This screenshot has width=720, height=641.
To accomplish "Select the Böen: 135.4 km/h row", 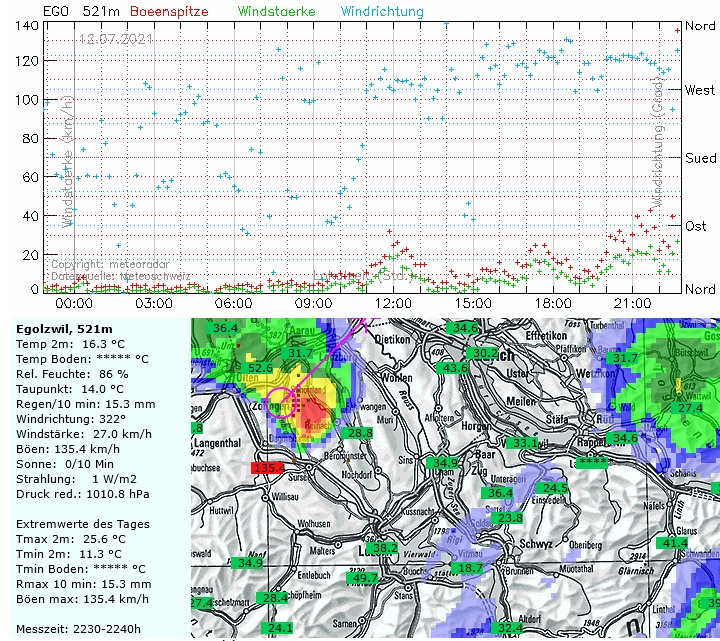I will tap(68, 449).
